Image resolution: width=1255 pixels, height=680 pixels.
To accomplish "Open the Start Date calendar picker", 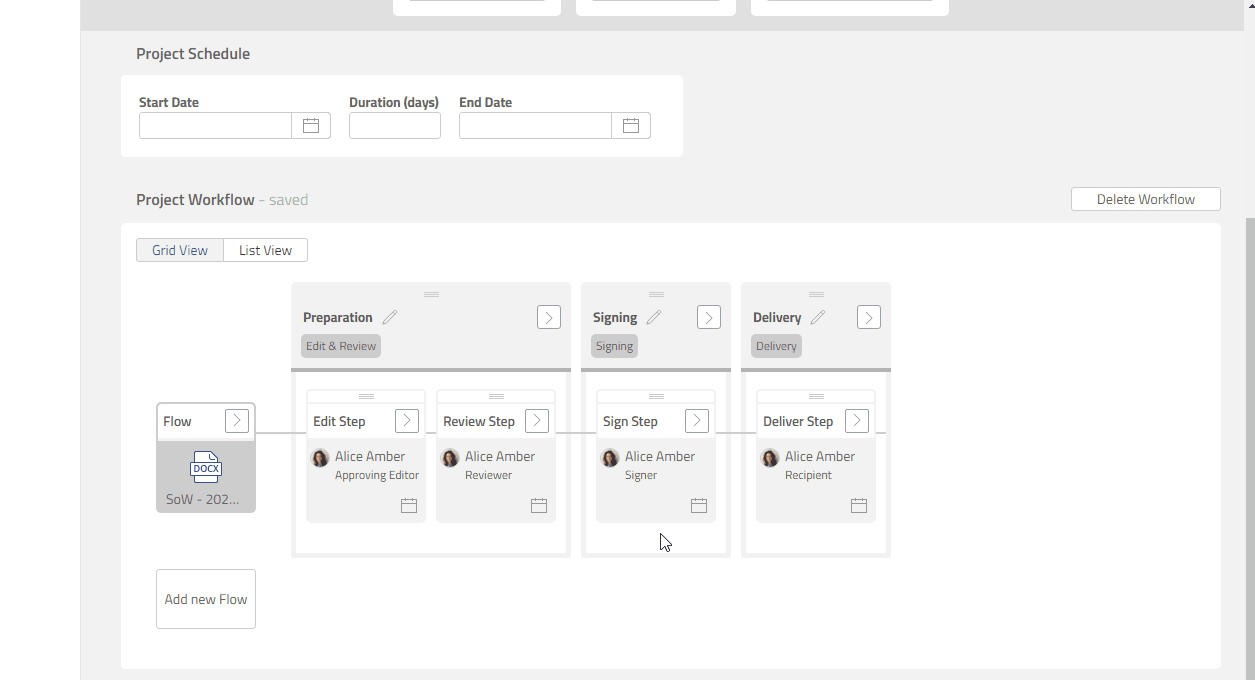I will click(x=311, y=126).
